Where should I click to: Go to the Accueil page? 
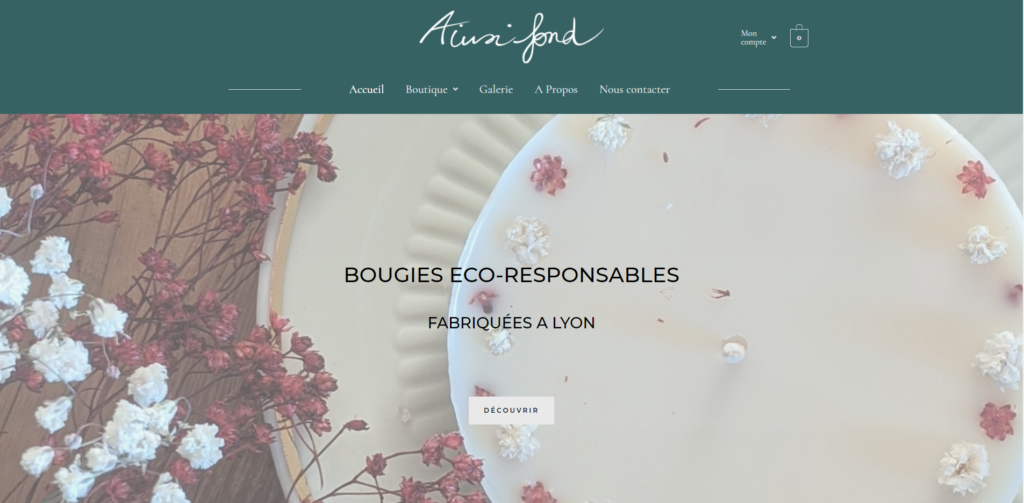pos(366,89)
